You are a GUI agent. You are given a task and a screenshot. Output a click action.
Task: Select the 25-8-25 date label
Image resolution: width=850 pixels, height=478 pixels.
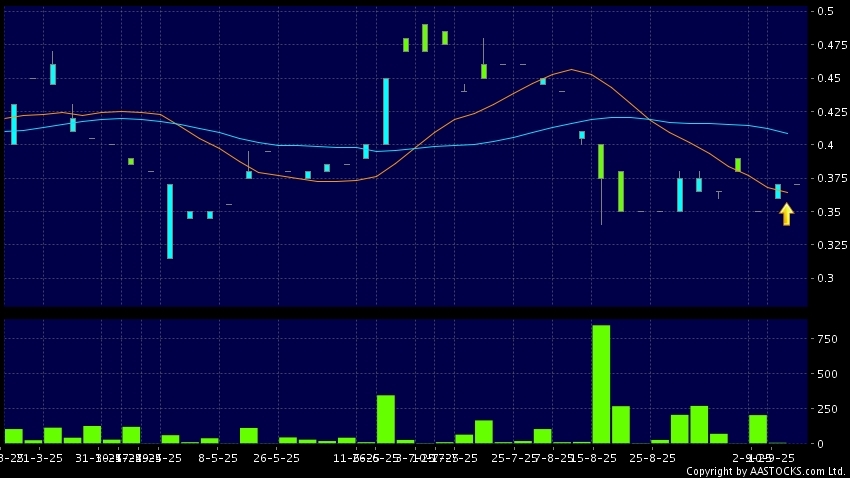pyautogui.click(x=652, y=458)
